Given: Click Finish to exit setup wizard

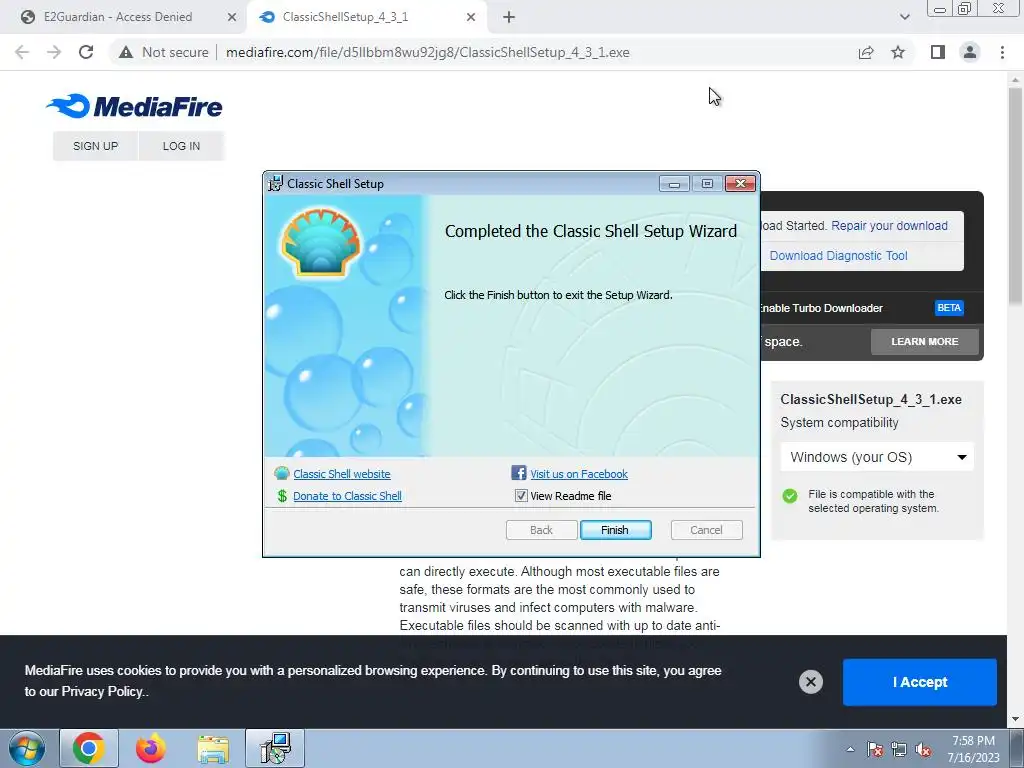Looking at the screenshot, I should pos(615,530).
